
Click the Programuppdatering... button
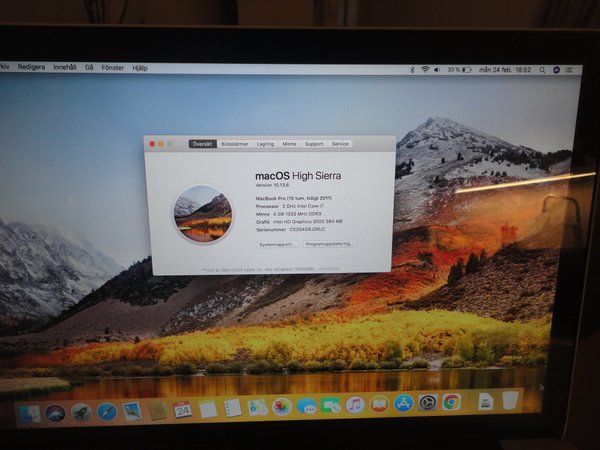(329, 244)
